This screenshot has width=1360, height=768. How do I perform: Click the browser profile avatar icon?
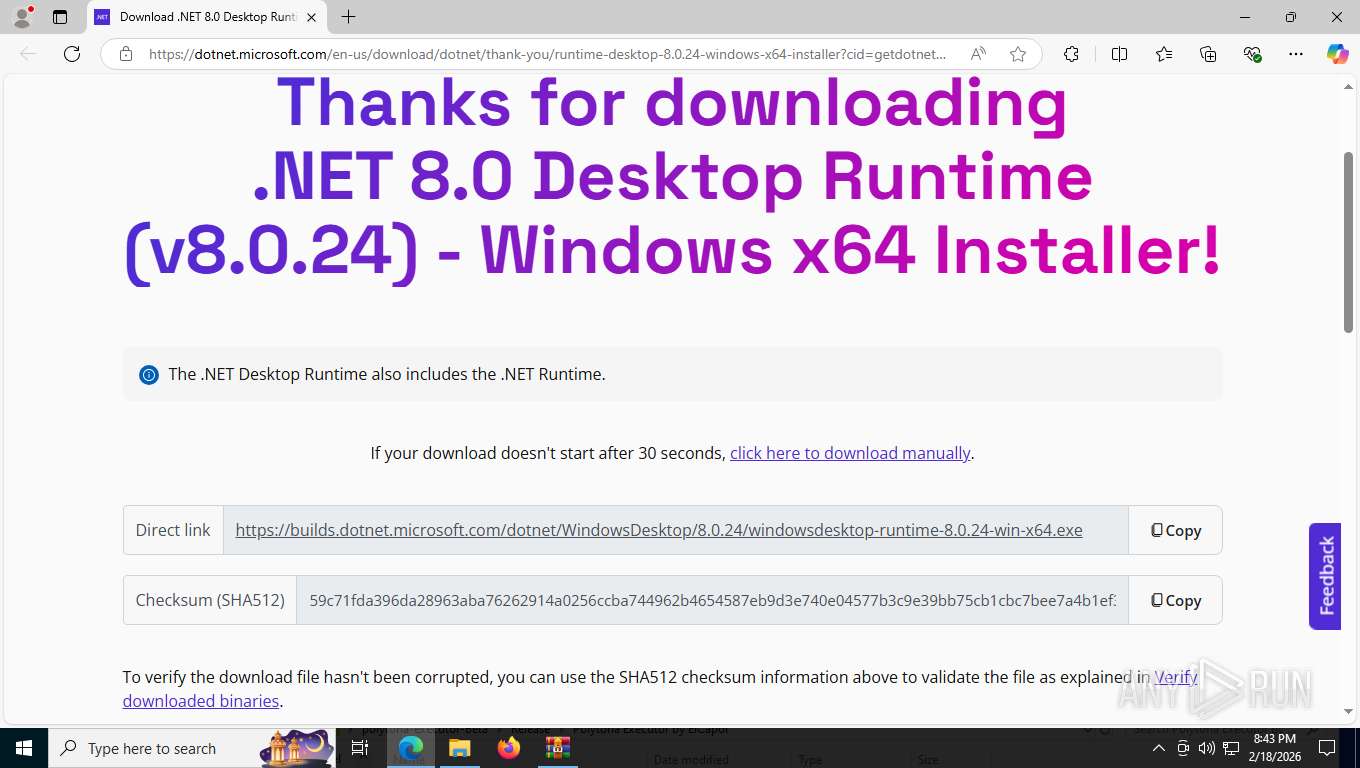click(x=21, y=17)
